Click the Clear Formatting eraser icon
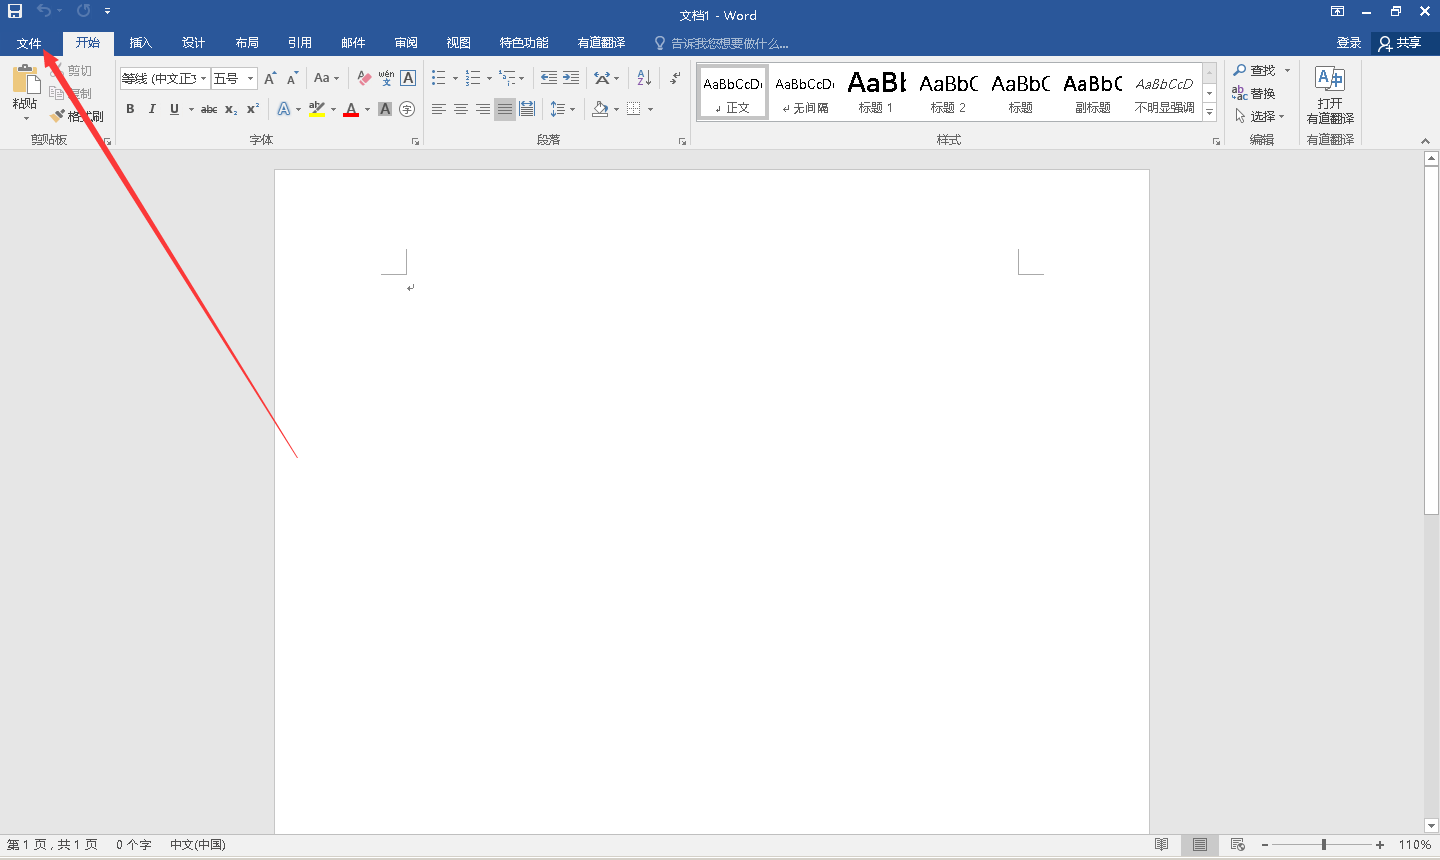The height and width of the screenshot is (860, 1440). point(364,78)
